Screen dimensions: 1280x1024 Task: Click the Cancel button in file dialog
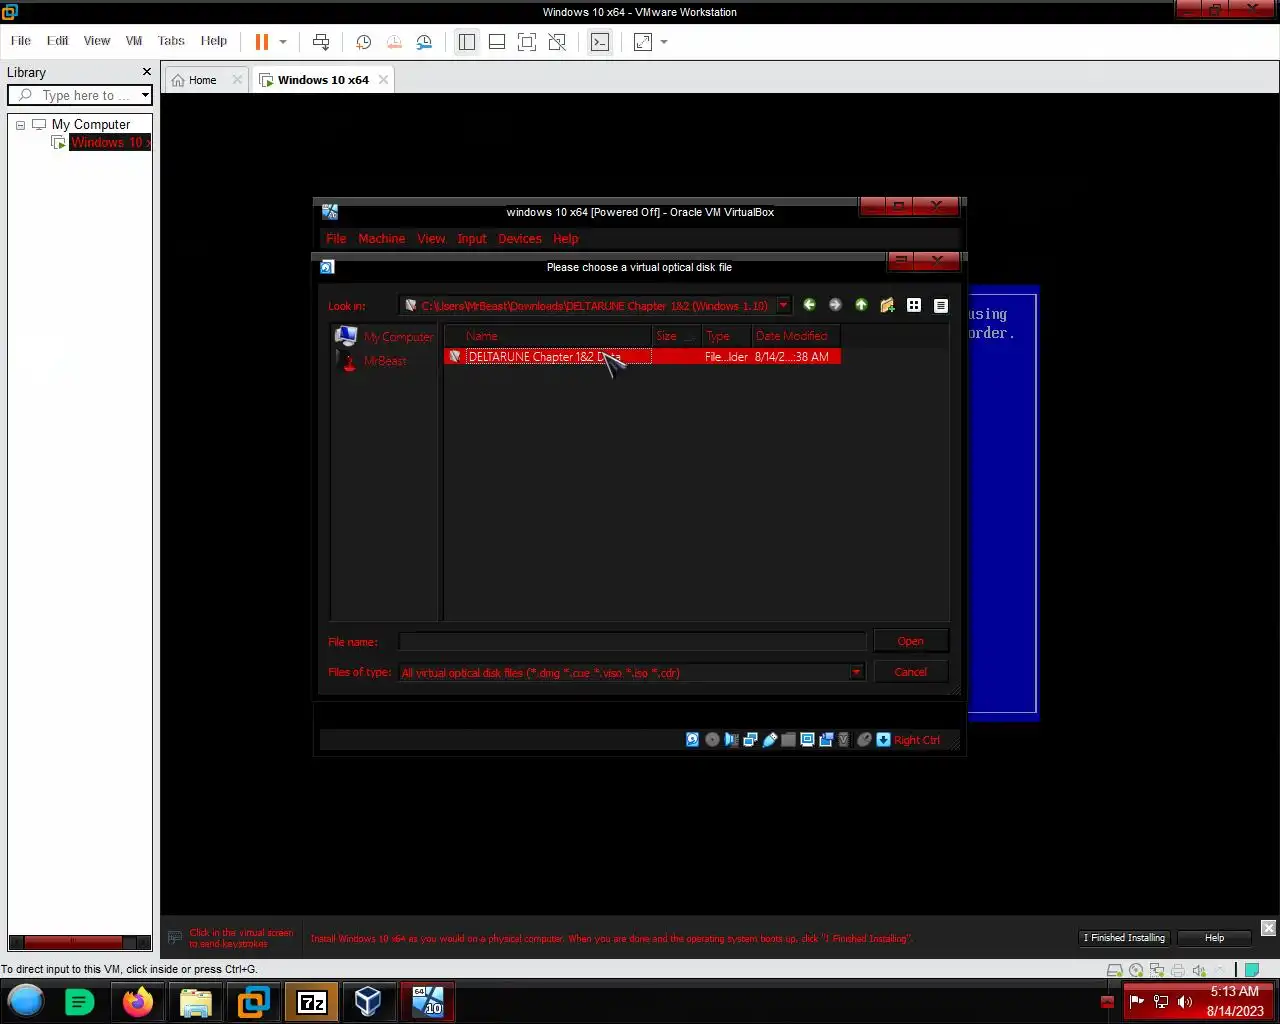(910, 672)
